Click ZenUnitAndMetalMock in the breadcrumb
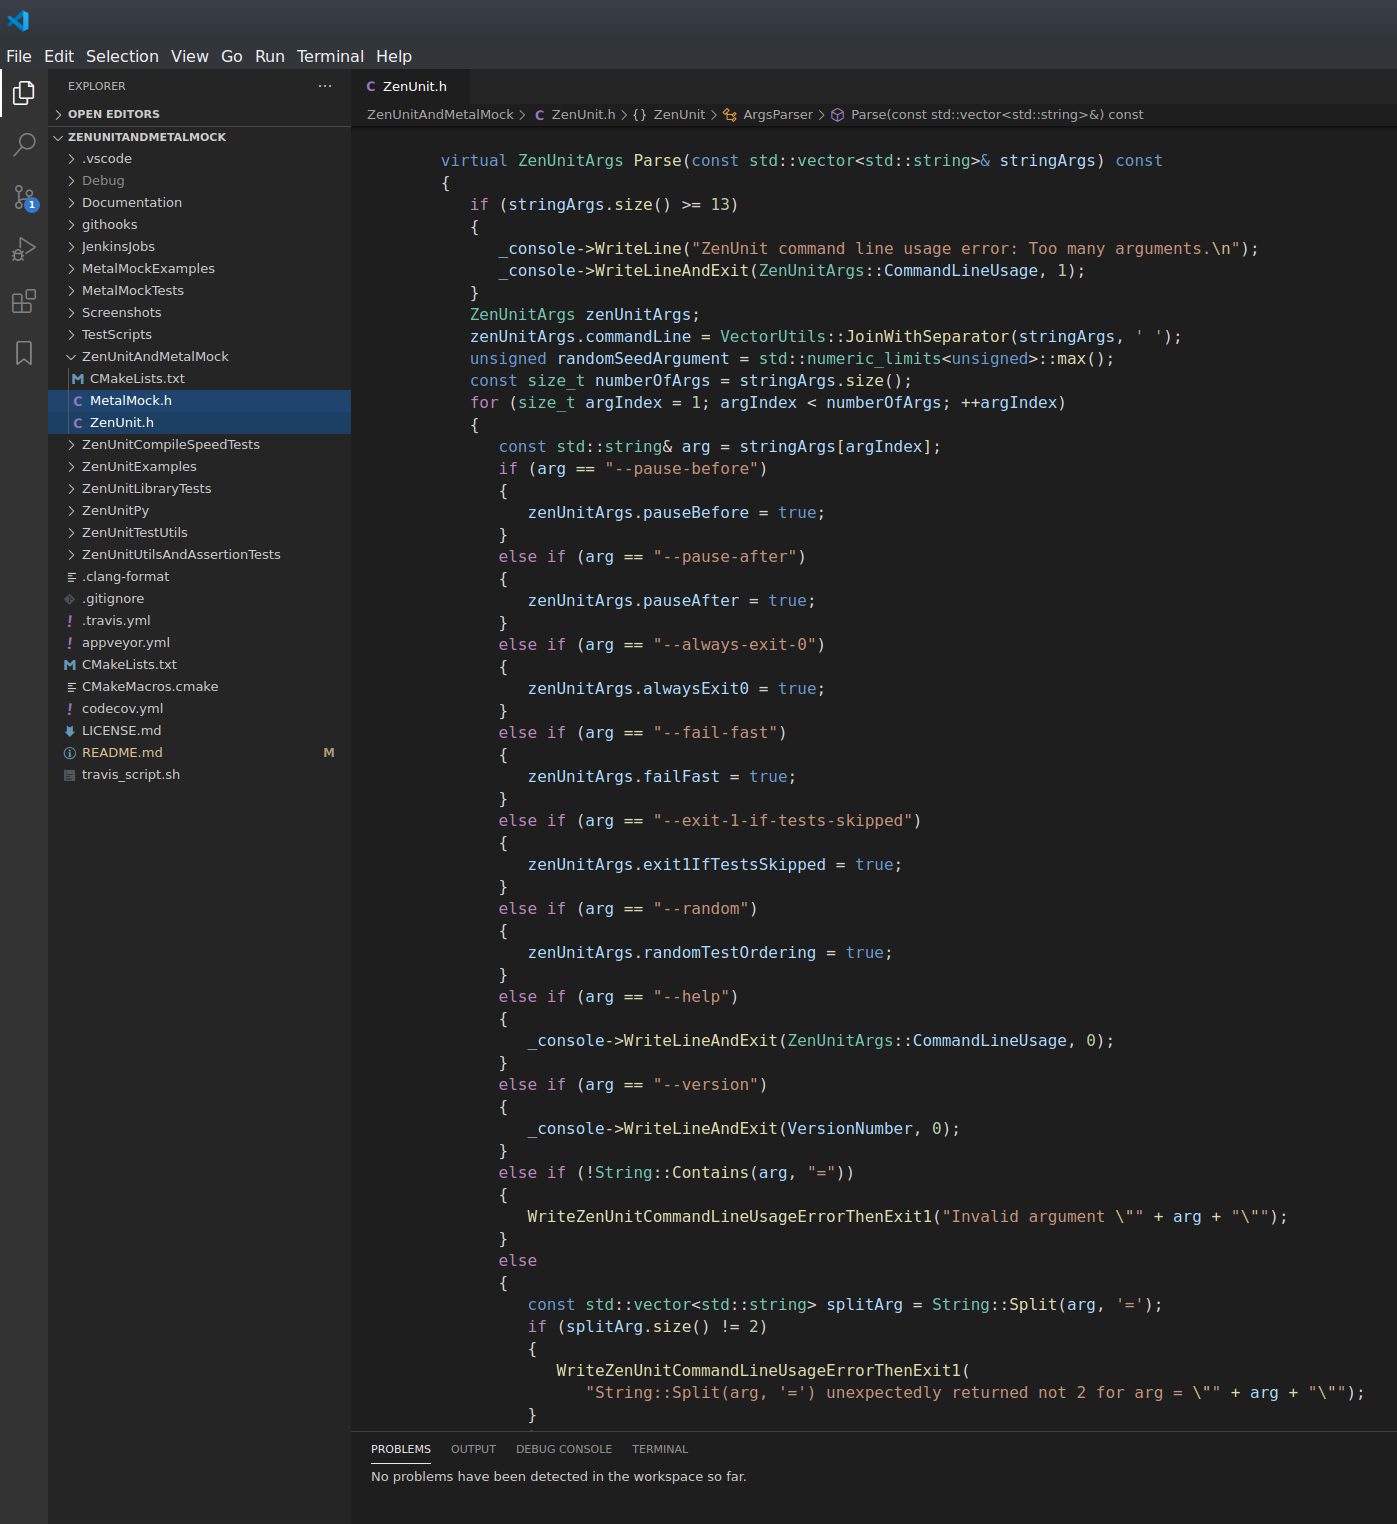Viewport: 1397px width, 1524px height. coord(440,115)
